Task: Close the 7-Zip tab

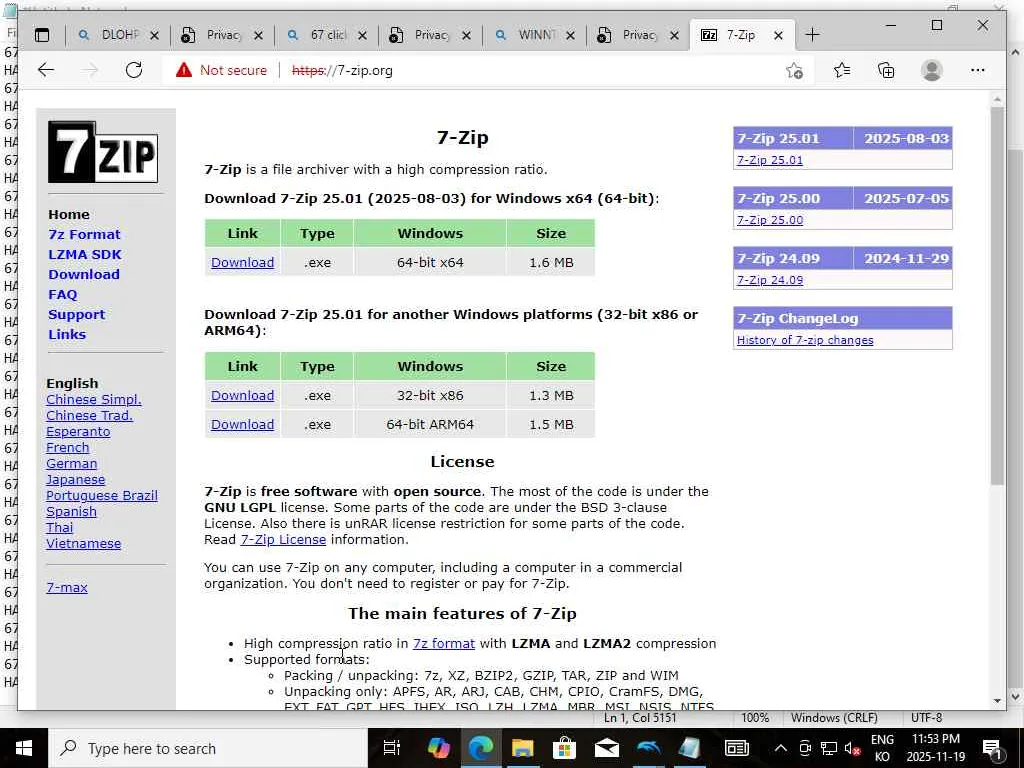Action: pos(778,35)
